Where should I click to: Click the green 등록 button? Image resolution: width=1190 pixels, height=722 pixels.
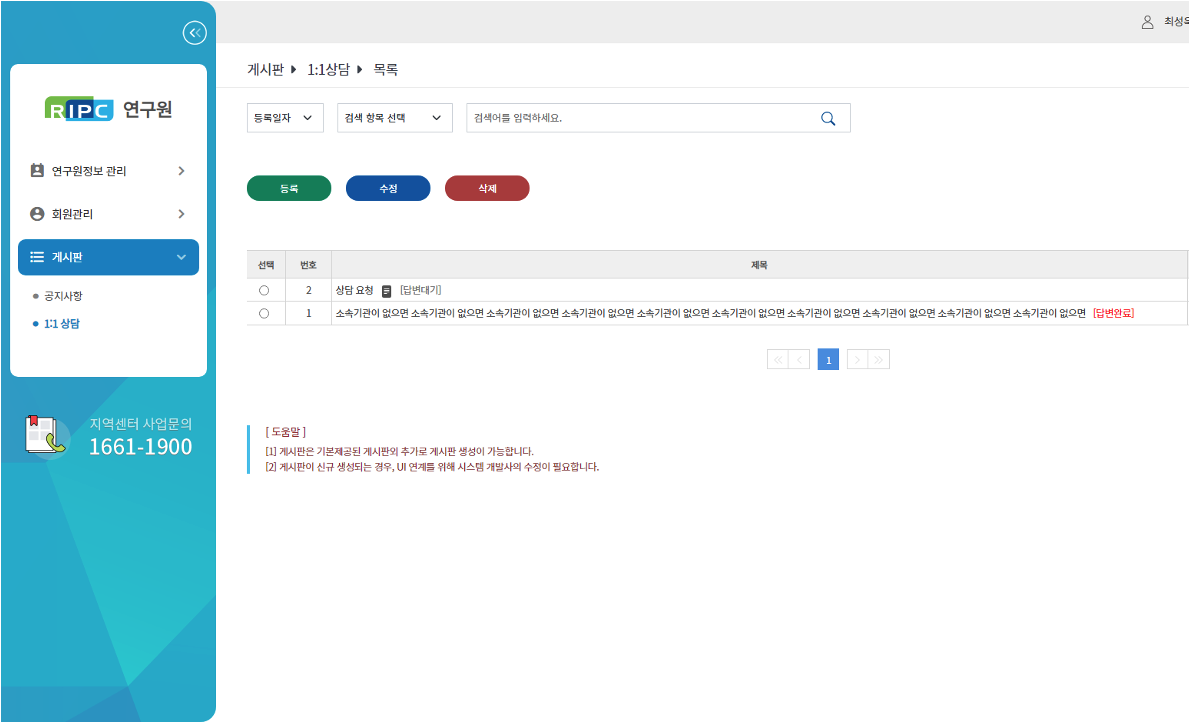click(x=289, y=188)
